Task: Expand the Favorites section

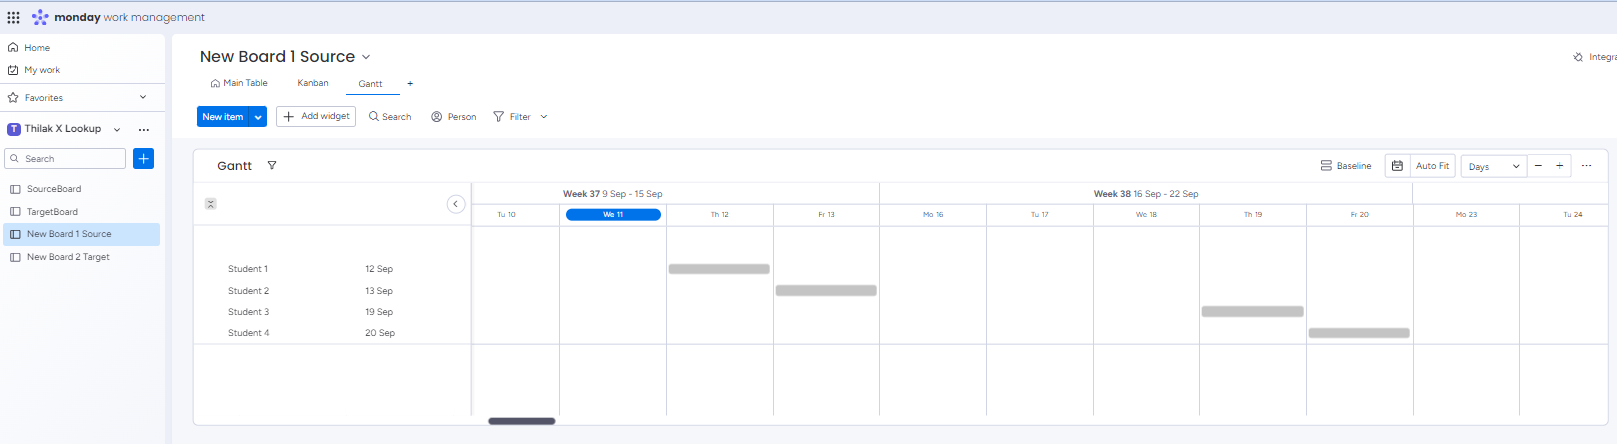Action: click(x=143, y=98)
